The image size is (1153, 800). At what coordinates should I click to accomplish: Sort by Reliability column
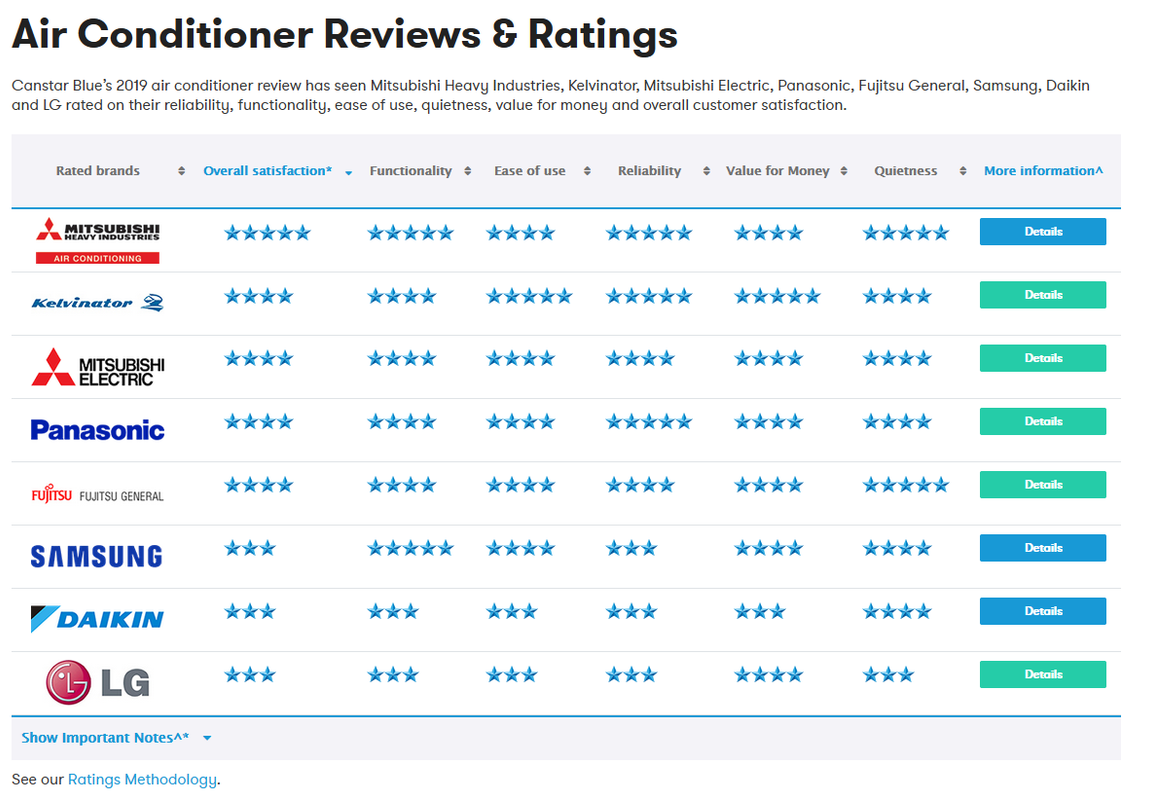706,171
